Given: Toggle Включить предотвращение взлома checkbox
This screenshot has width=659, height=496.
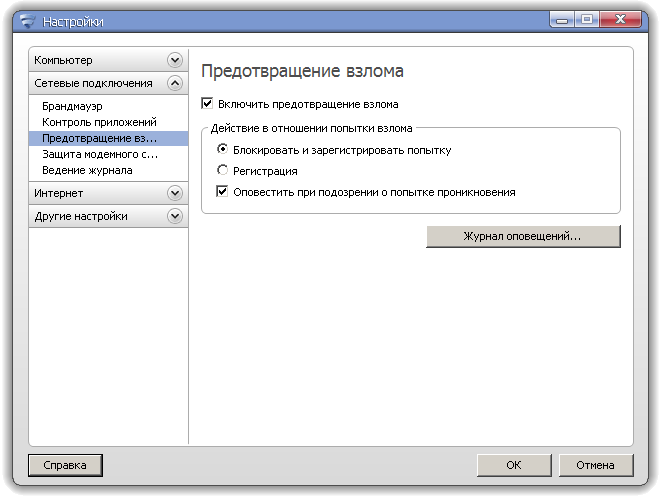Looking at the screenshot, I should click(x=207, y=103).
